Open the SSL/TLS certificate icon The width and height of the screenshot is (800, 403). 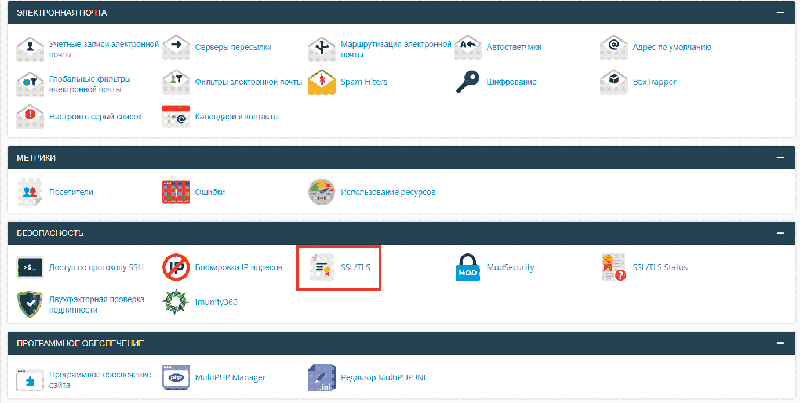coord(322,268)
